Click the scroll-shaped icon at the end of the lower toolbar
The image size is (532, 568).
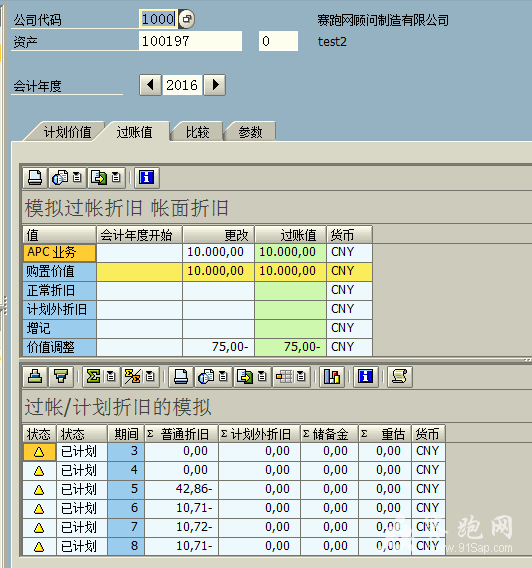tap(399, 377)
